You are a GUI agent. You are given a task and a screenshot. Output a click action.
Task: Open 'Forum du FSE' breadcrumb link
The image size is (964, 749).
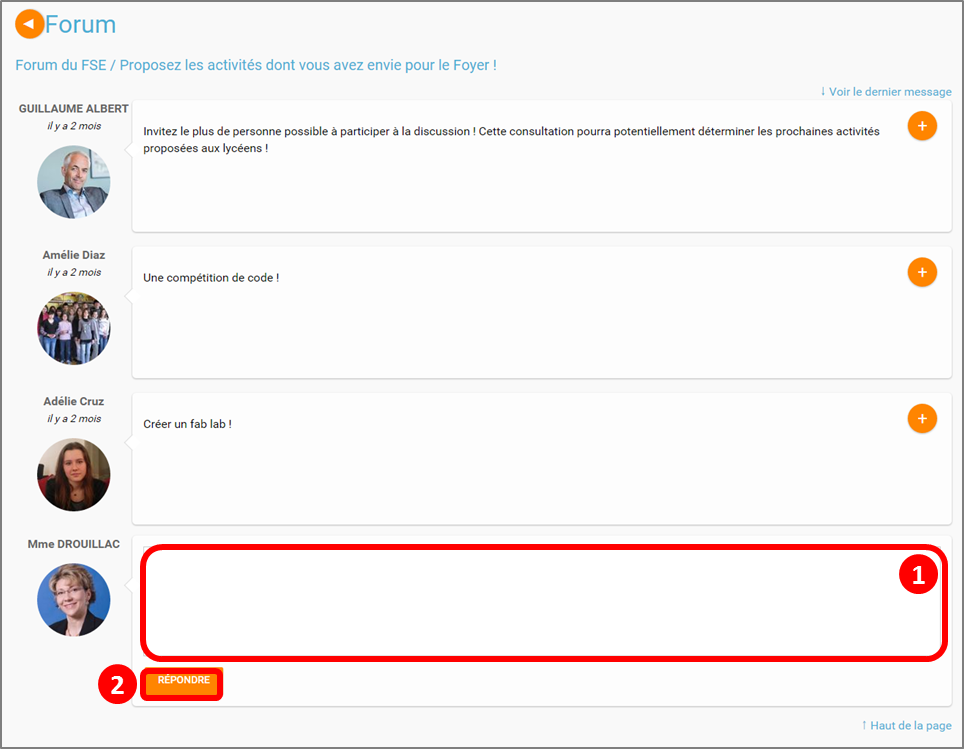[60, 65]
